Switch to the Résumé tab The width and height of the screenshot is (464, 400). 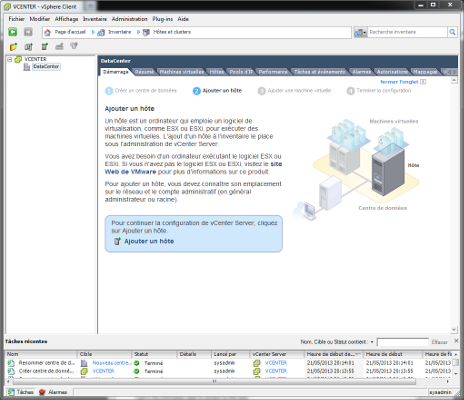tap(144, 72)
